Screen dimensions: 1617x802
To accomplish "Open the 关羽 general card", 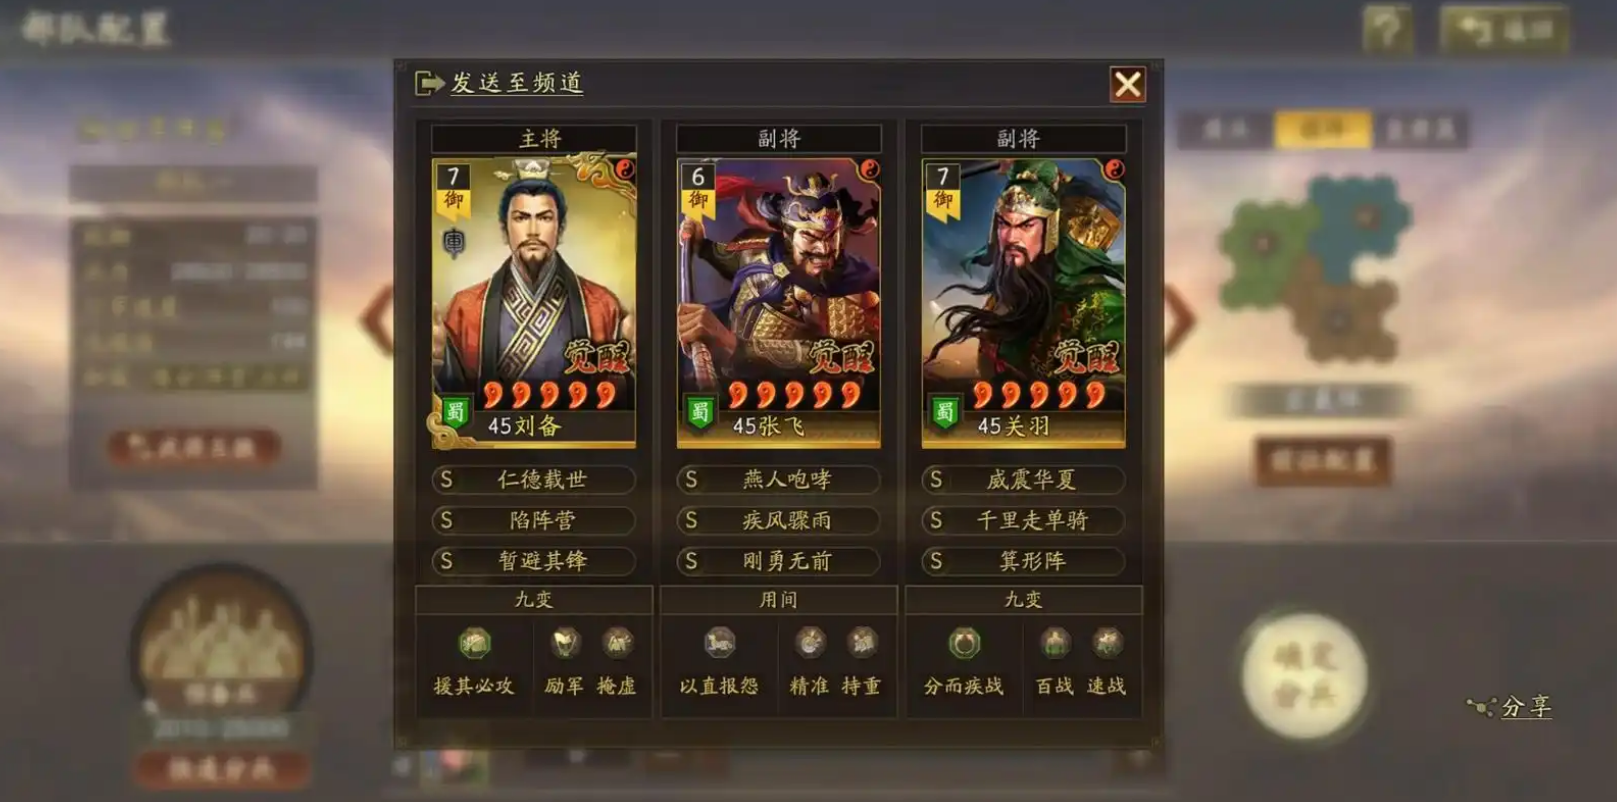I will pyautogui.click(x=1023, y=302).
